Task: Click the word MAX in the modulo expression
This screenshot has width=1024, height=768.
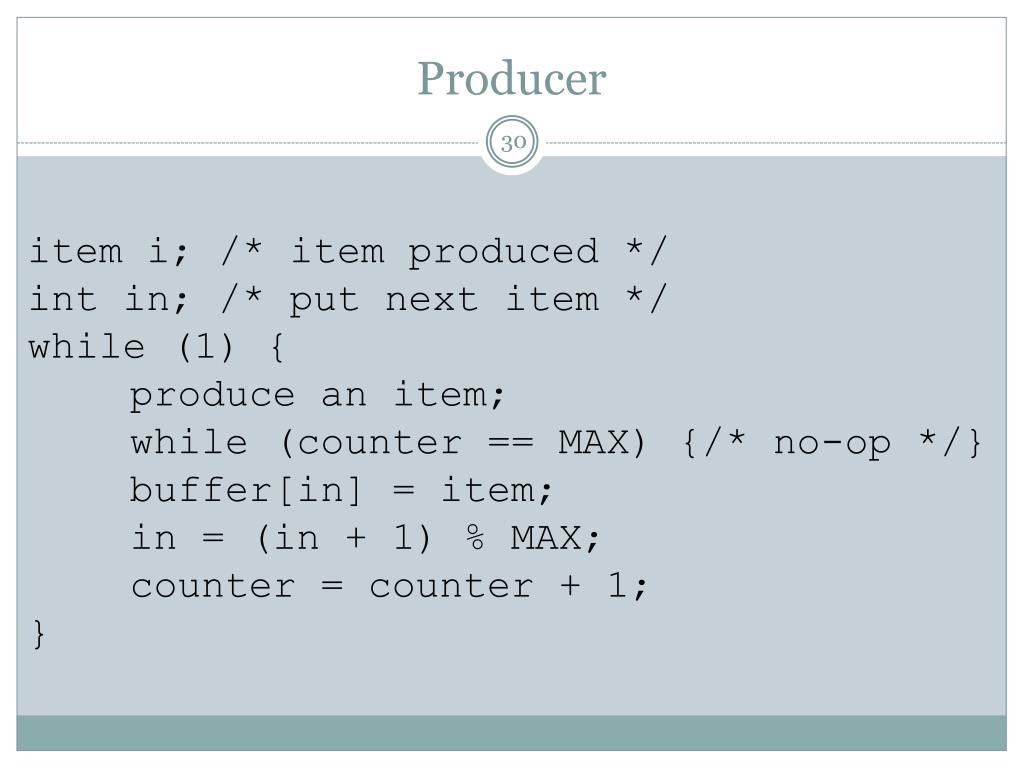Action: tap(546, 538)
